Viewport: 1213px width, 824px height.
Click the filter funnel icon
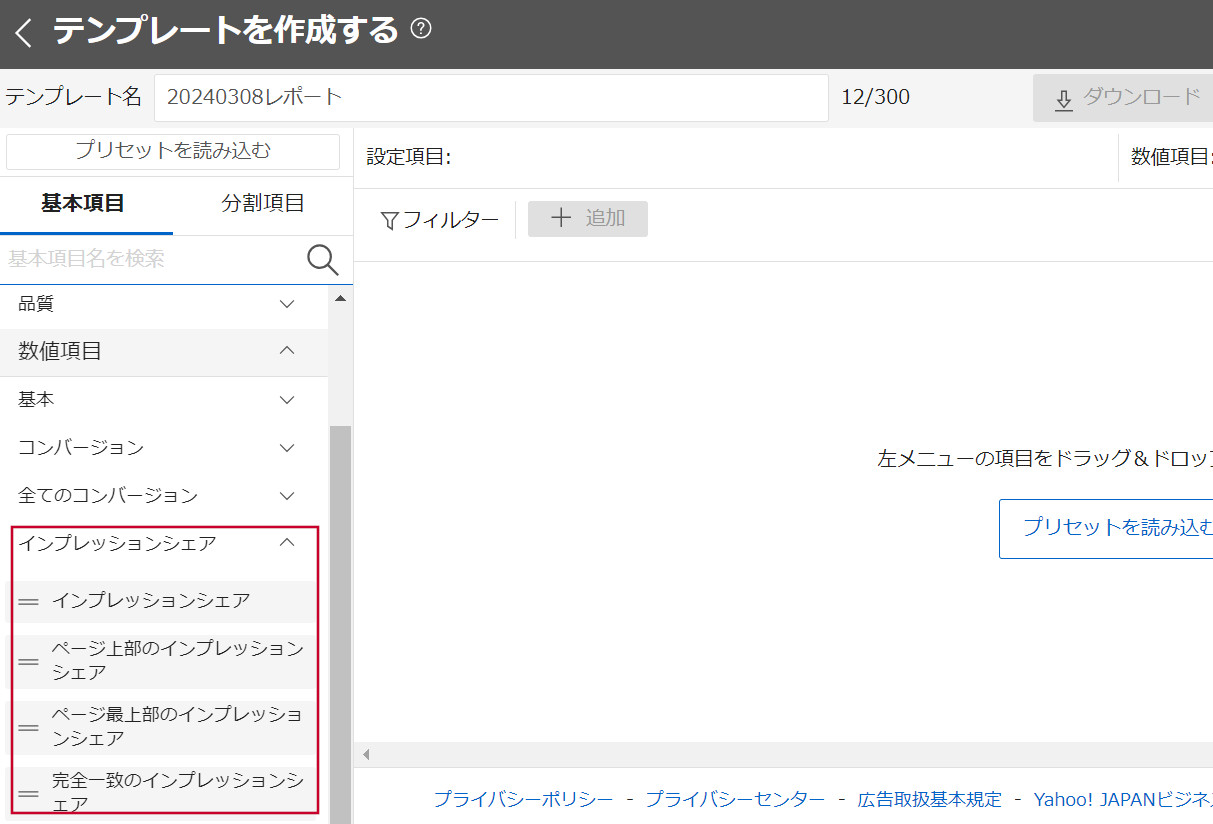[x=390, y=220]
